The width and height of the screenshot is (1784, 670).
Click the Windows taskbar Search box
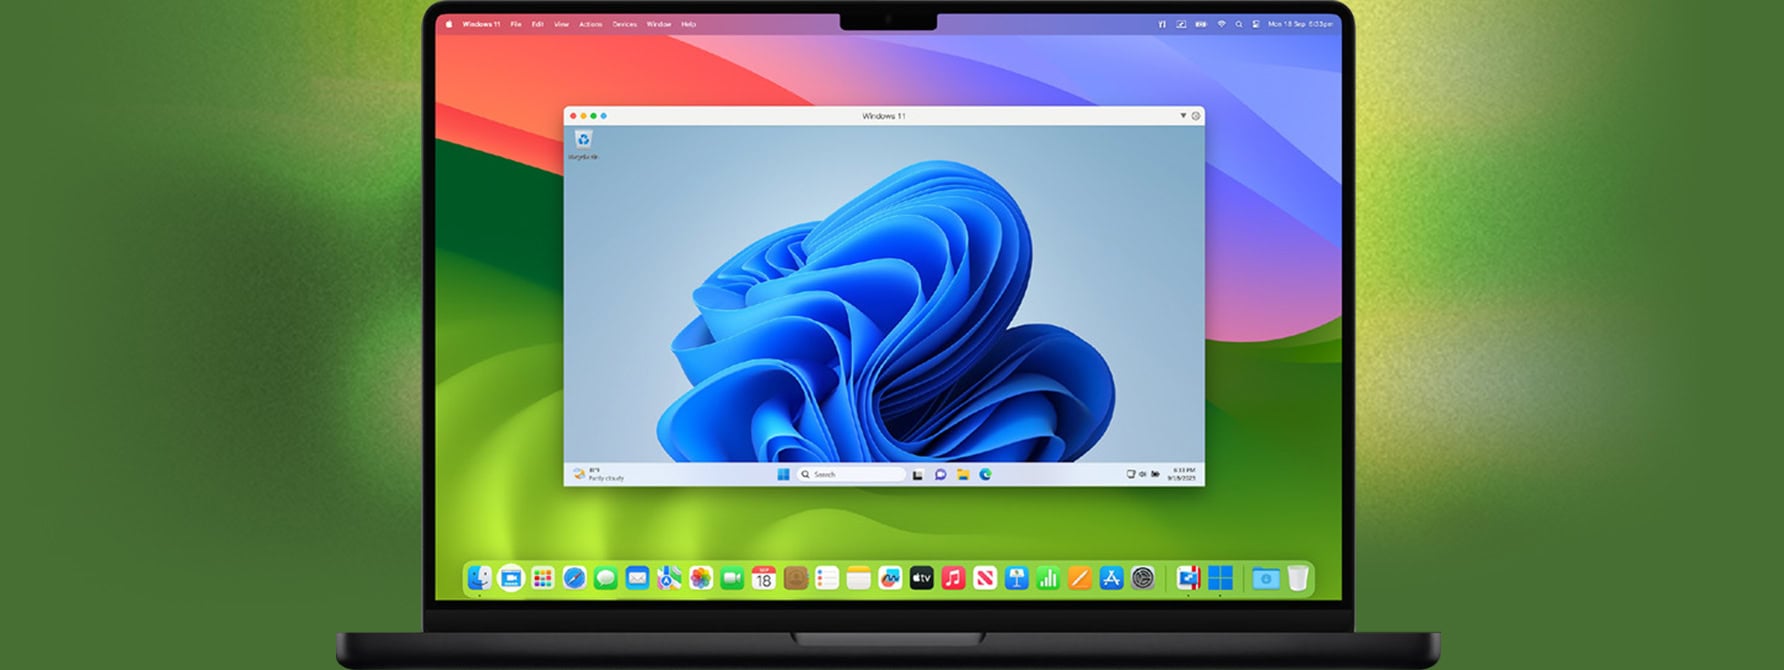851,474
